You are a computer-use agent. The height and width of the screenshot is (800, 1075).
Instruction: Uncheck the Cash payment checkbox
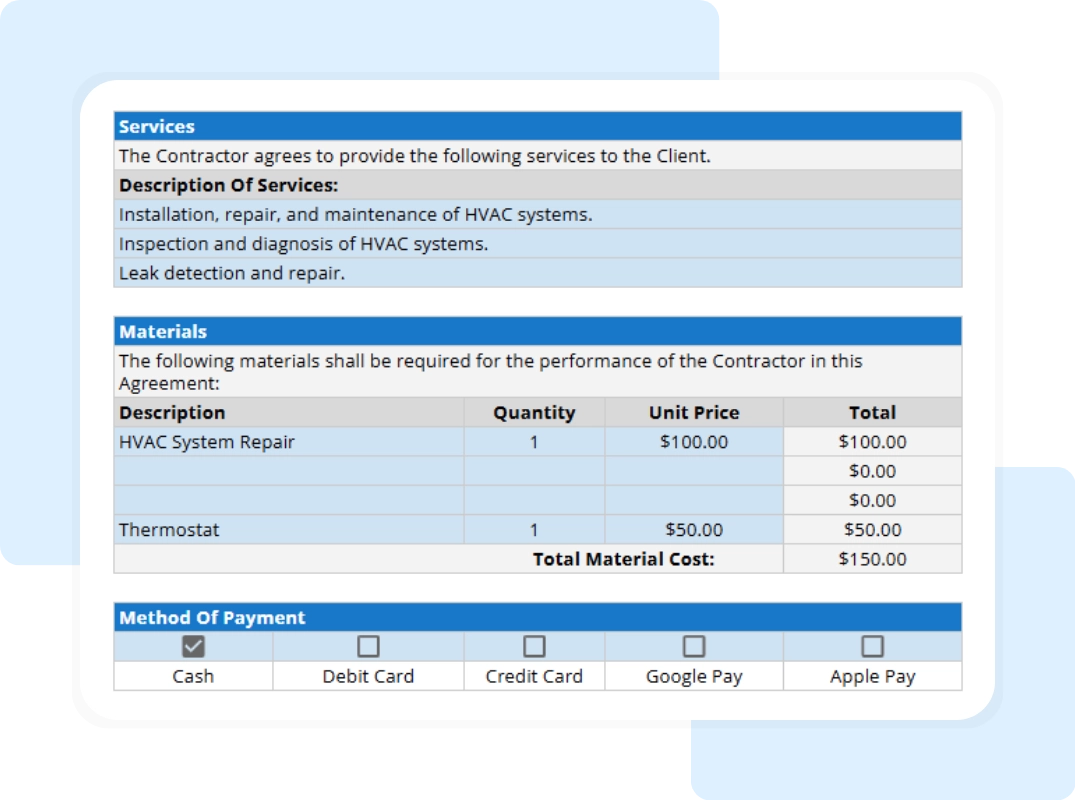(192, 646)
